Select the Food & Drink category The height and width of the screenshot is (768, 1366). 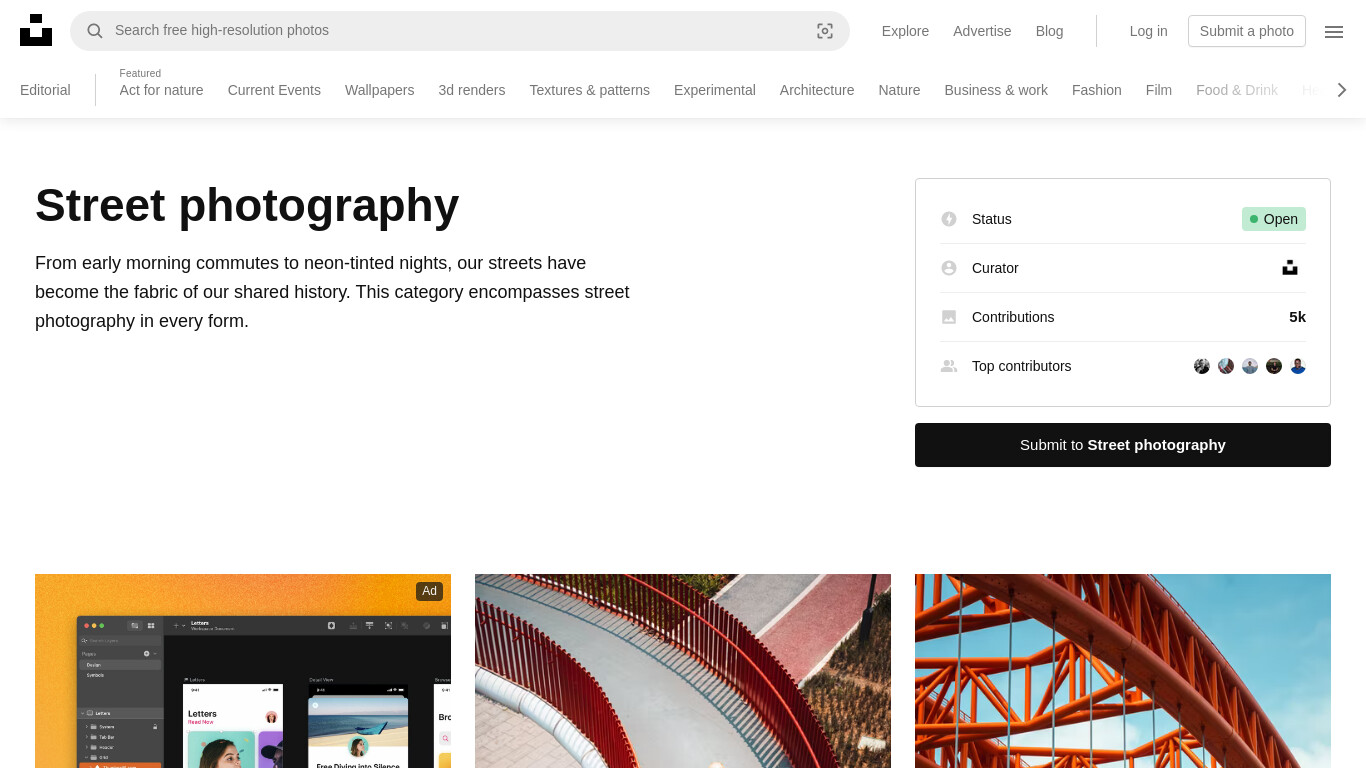coord(1237,90)
